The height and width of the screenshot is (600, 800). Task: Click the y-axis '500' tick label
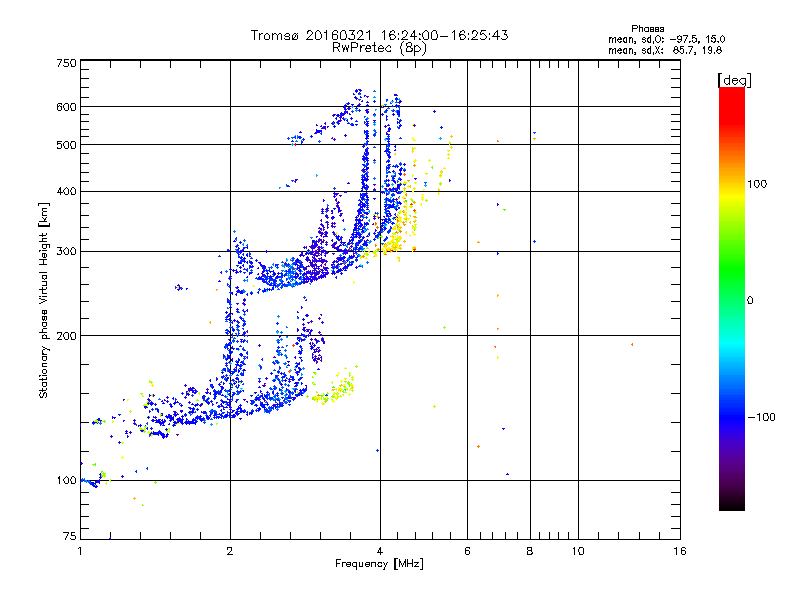pyautogui.click(x=66, y=145)
